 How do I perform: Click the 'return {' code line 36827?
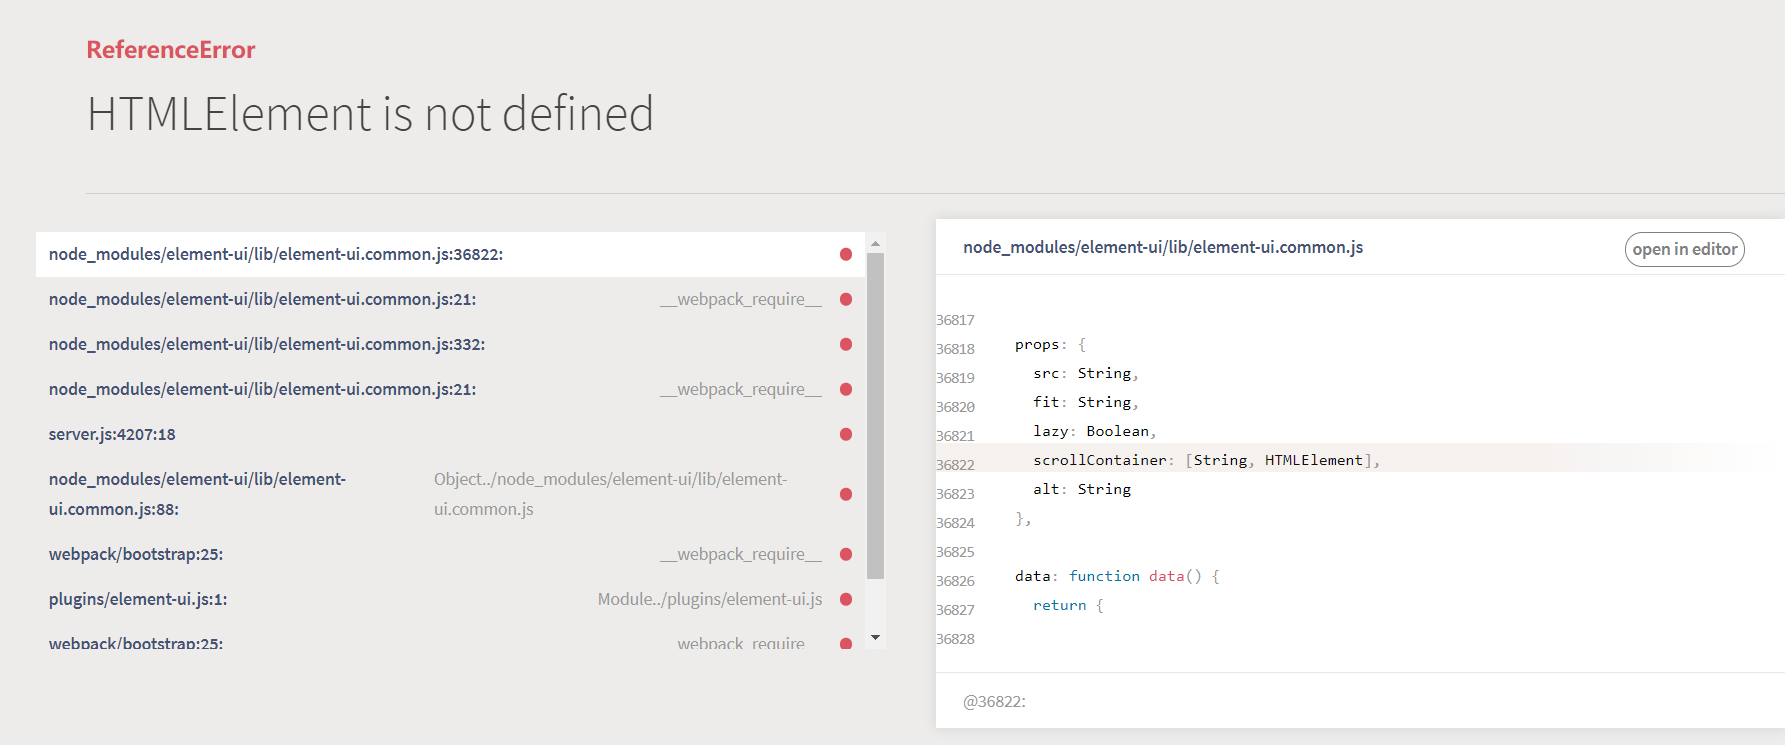coord(1068,605)
